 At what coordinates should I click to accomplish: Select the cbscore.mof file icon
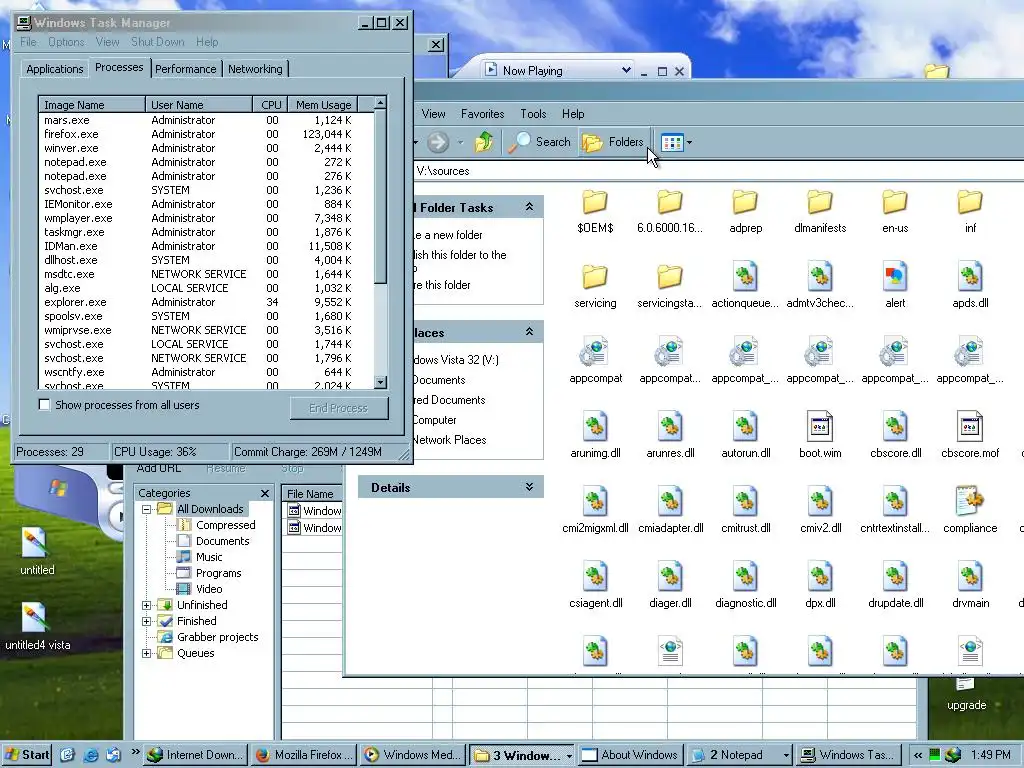970,427
